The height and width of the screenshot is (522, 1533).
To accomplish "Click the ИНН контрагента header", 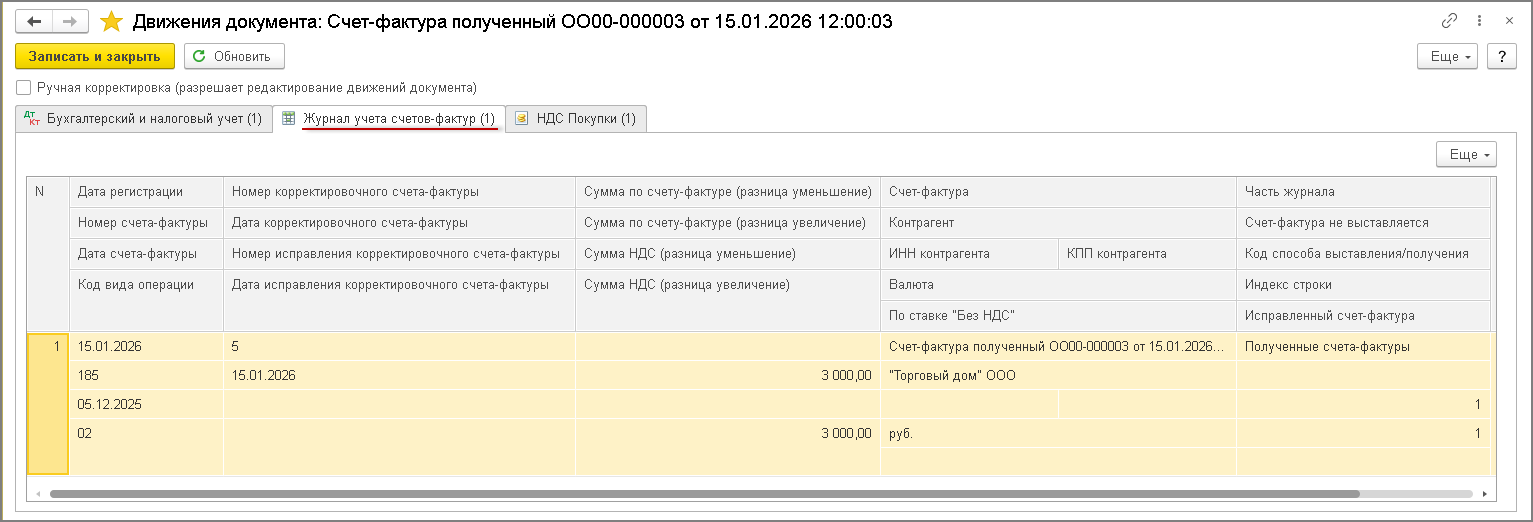I will (969, 254).
